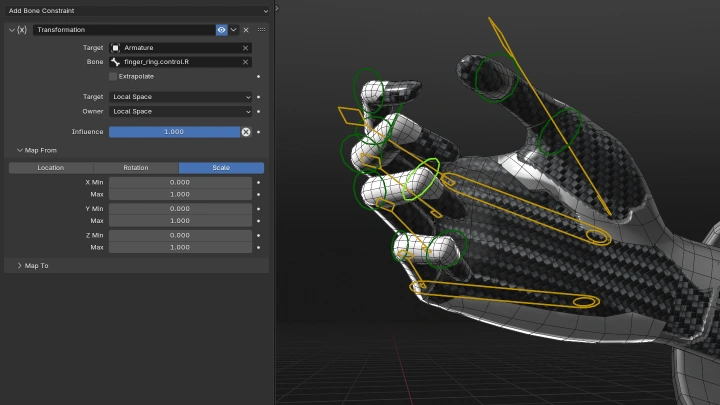The image size is (720, 405).
Task: Select the Scale Map From tab
Action: pyautogui.click(x=221, y=168)
